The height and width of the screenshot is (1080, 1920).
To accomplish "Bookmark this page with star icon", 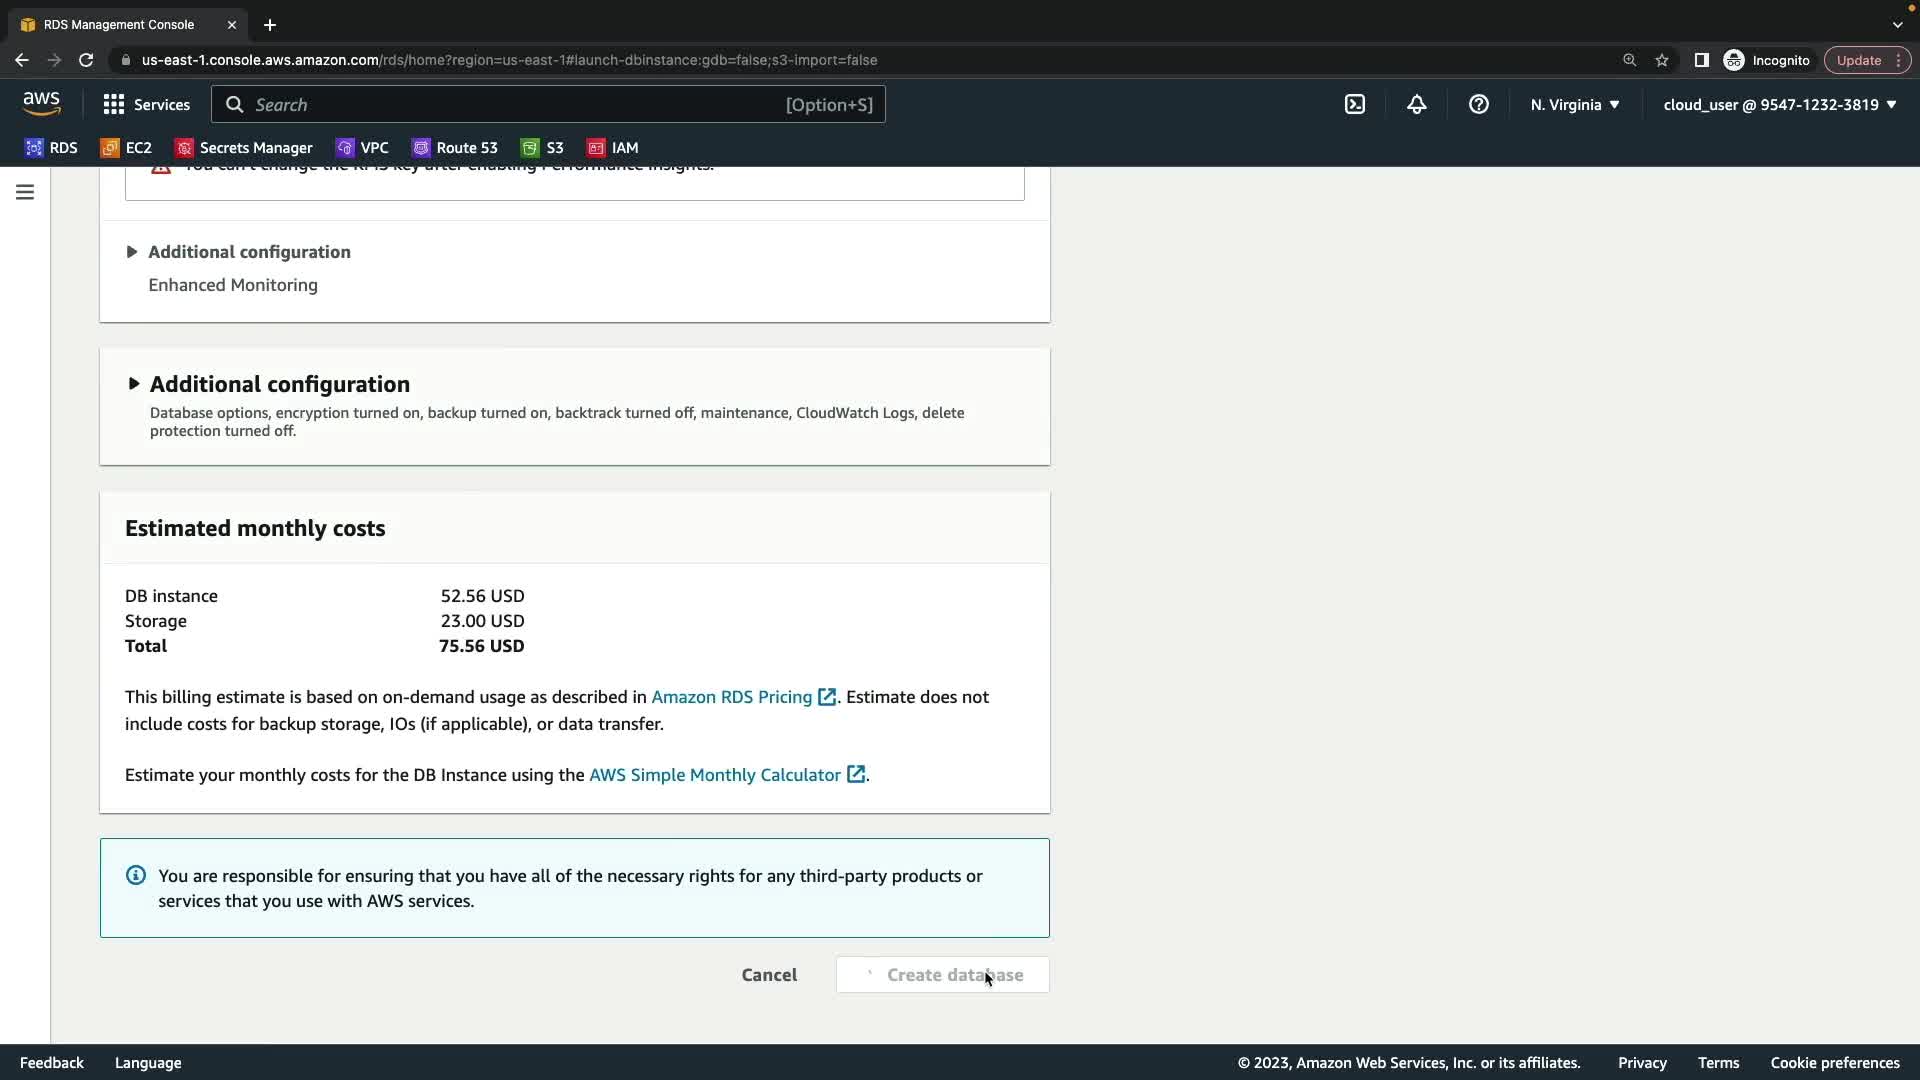I will pyautogui.click(x=1662, y=60).
